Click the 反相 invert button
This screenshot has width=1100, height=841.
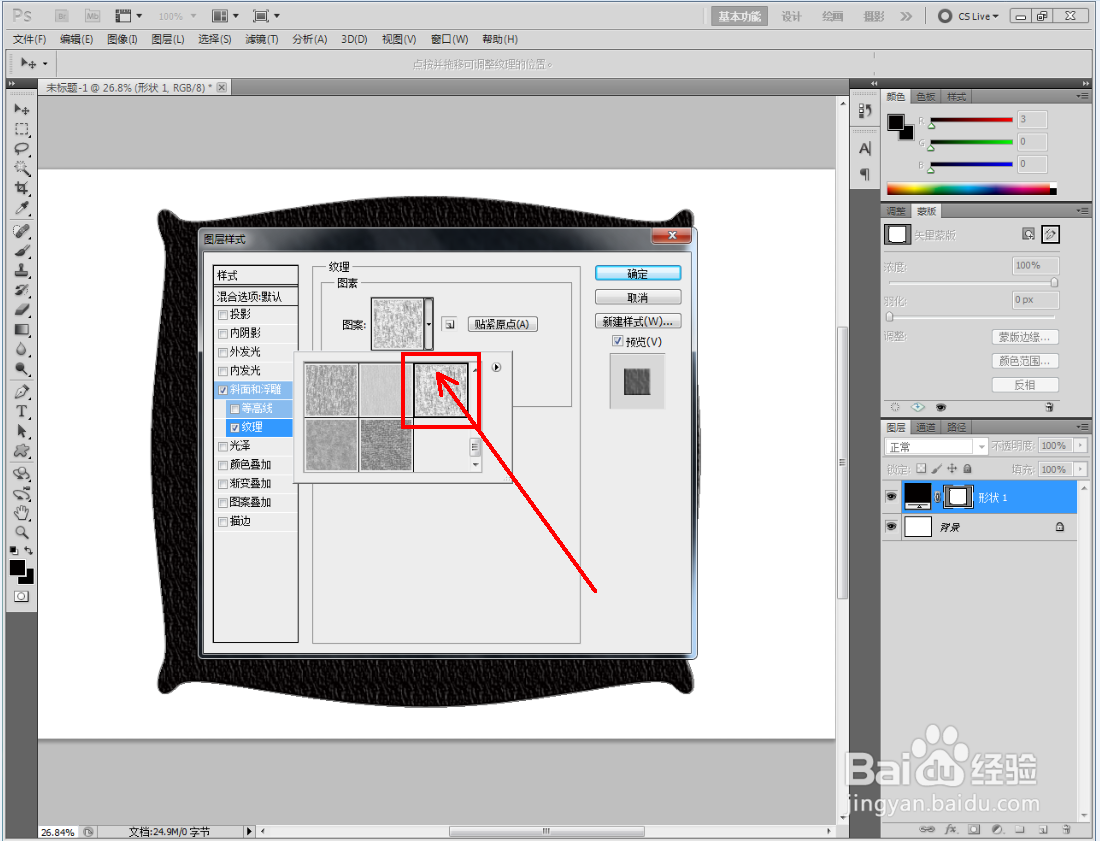click(1025, 385)
